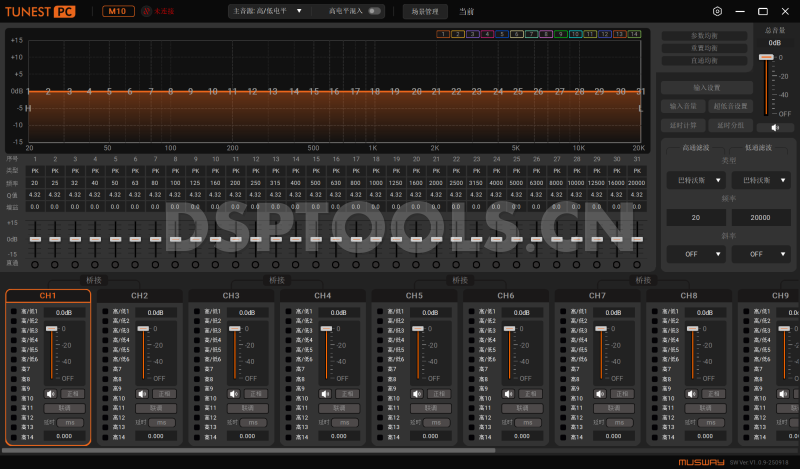Open settings via the gear icon
800x469 pixels.
717,12
